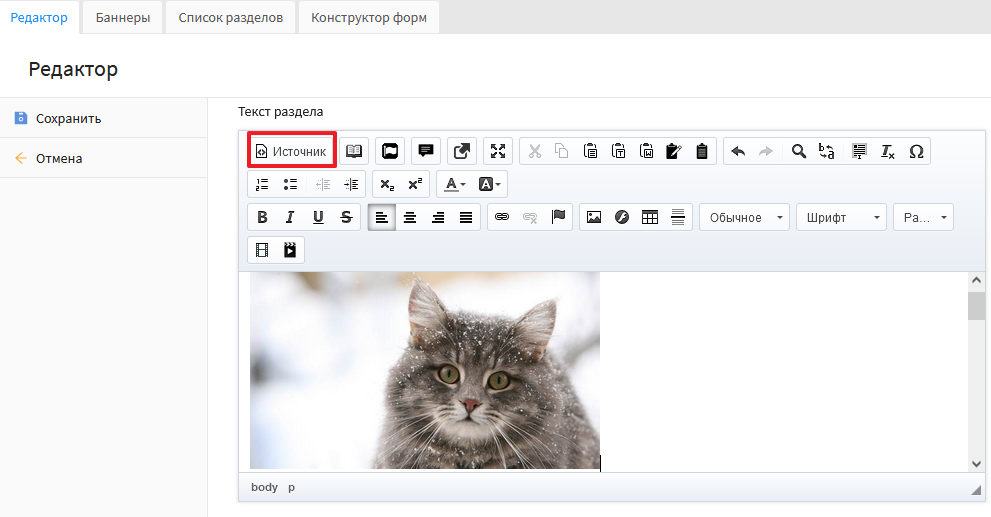Image resolution: width=991 pixels, height=517 pixels.
Task: Maximize the editor with the fullscreen icon
Action: (498, 151)
